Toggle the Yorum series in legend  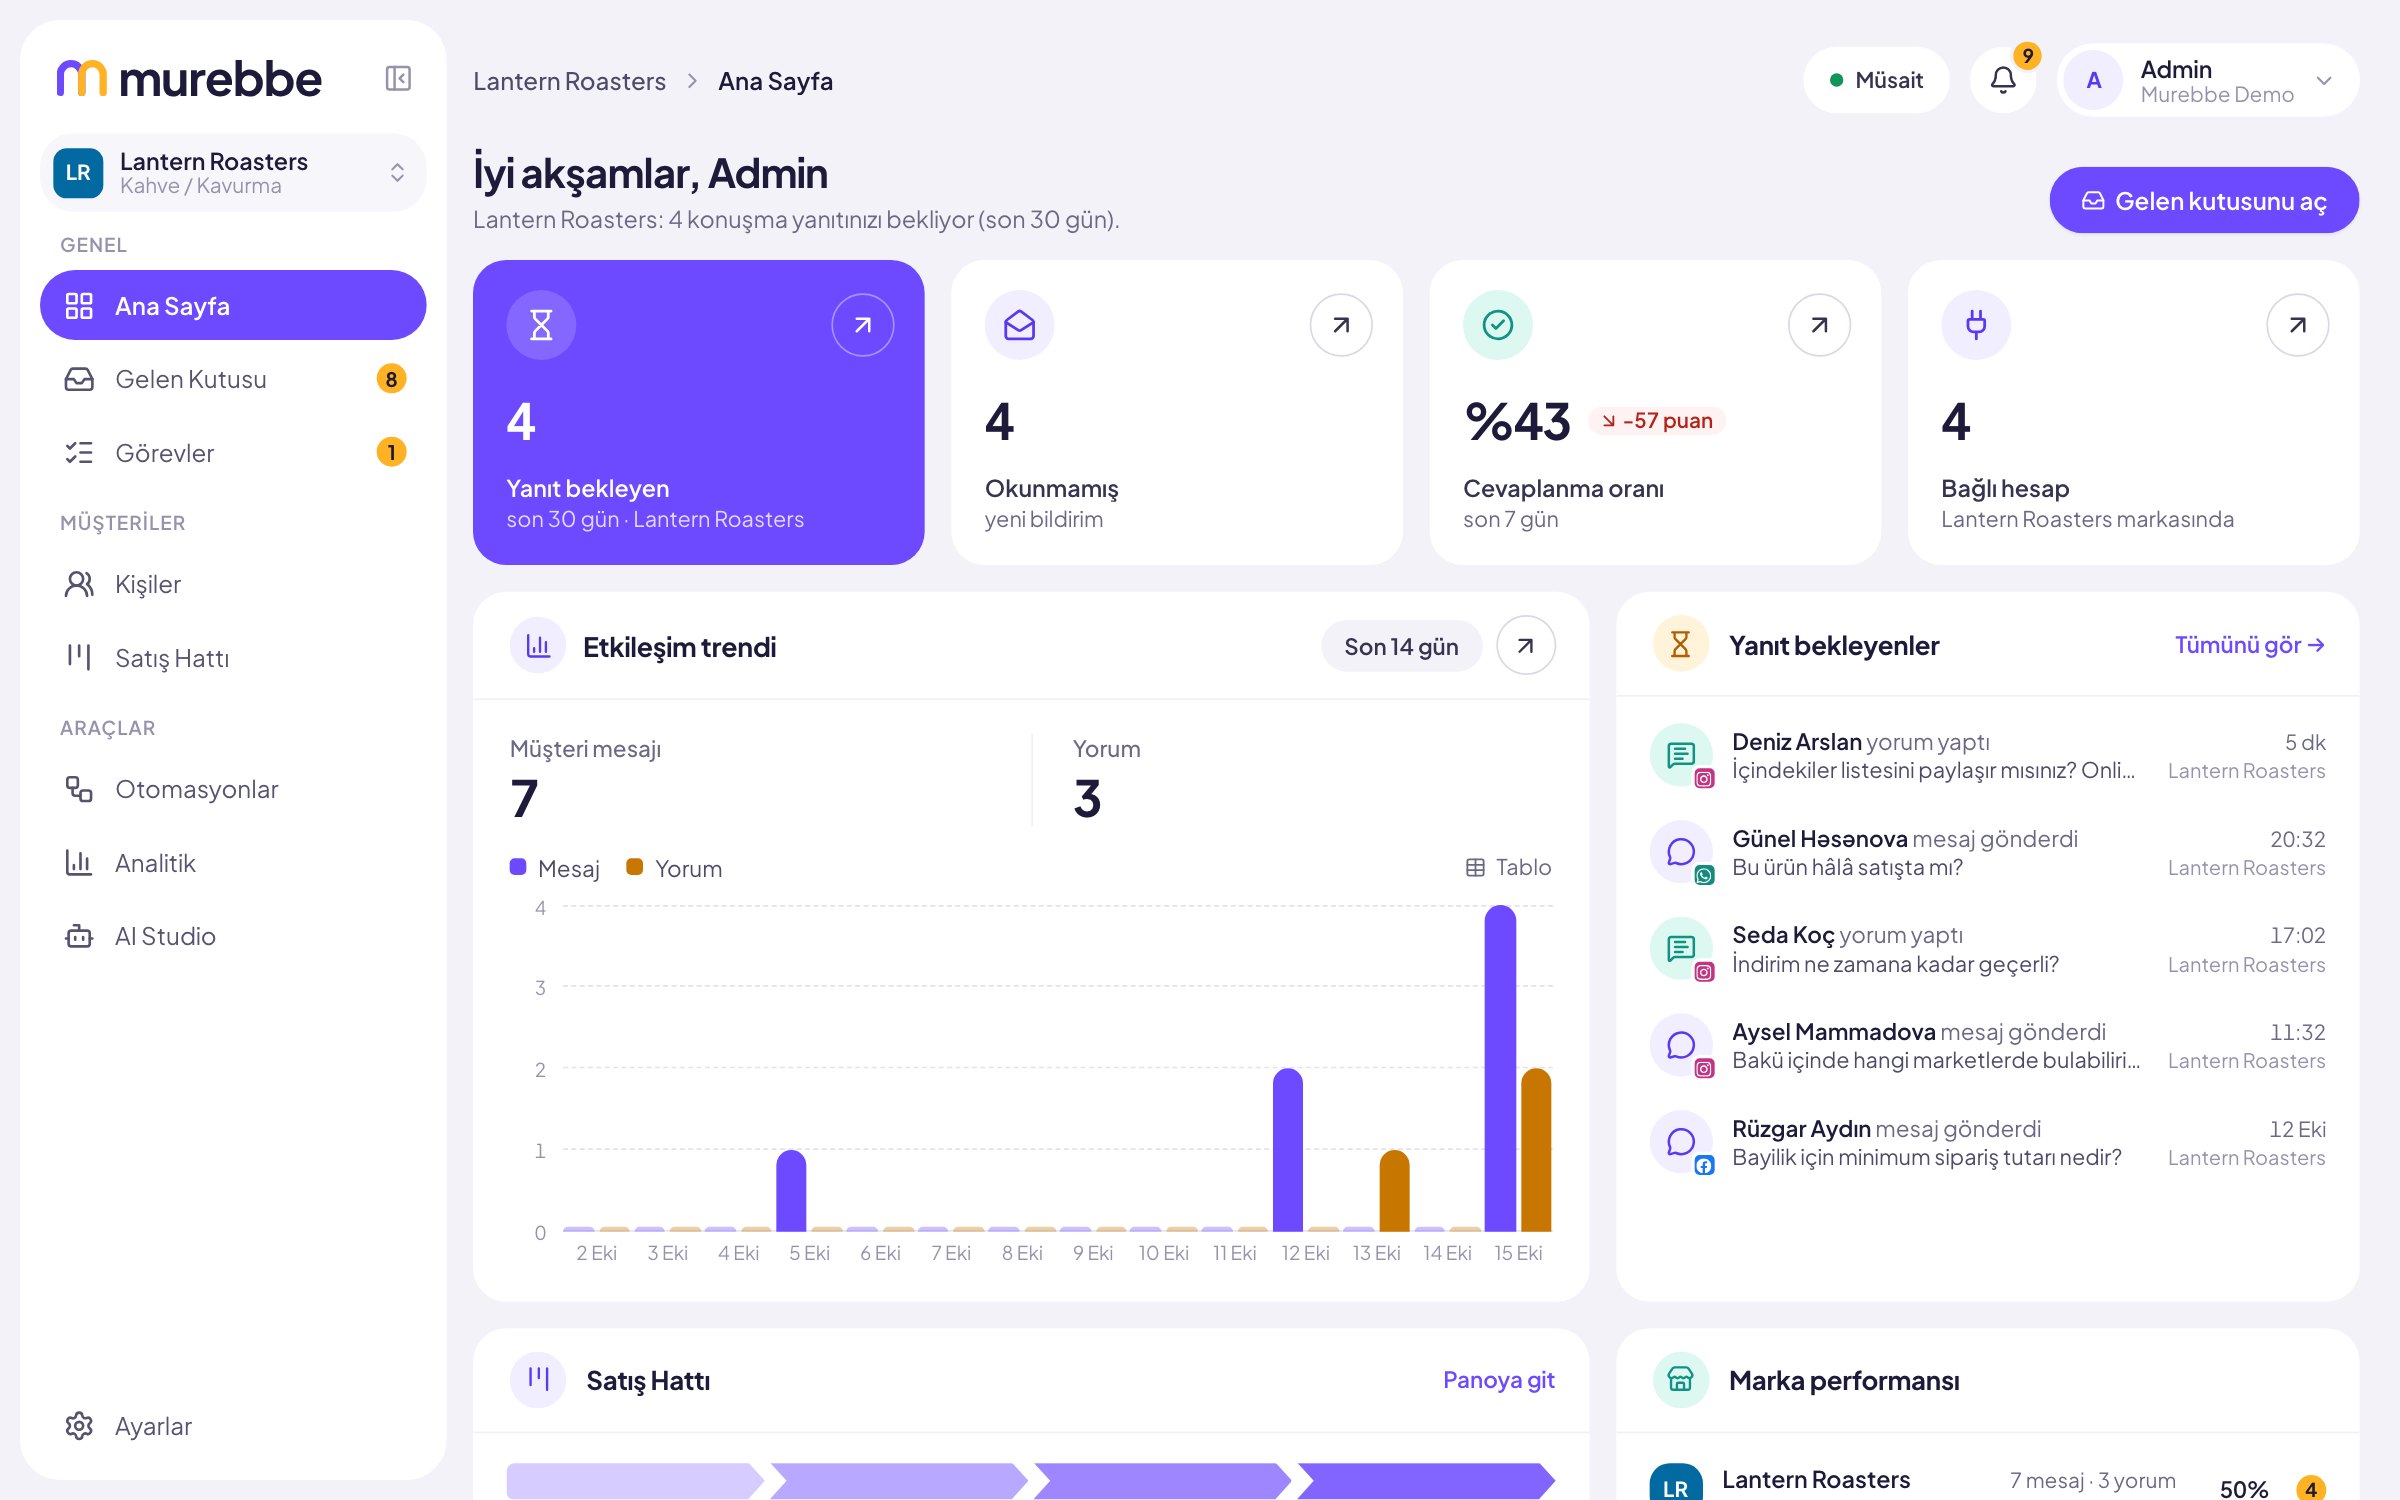tap(674, 868)
